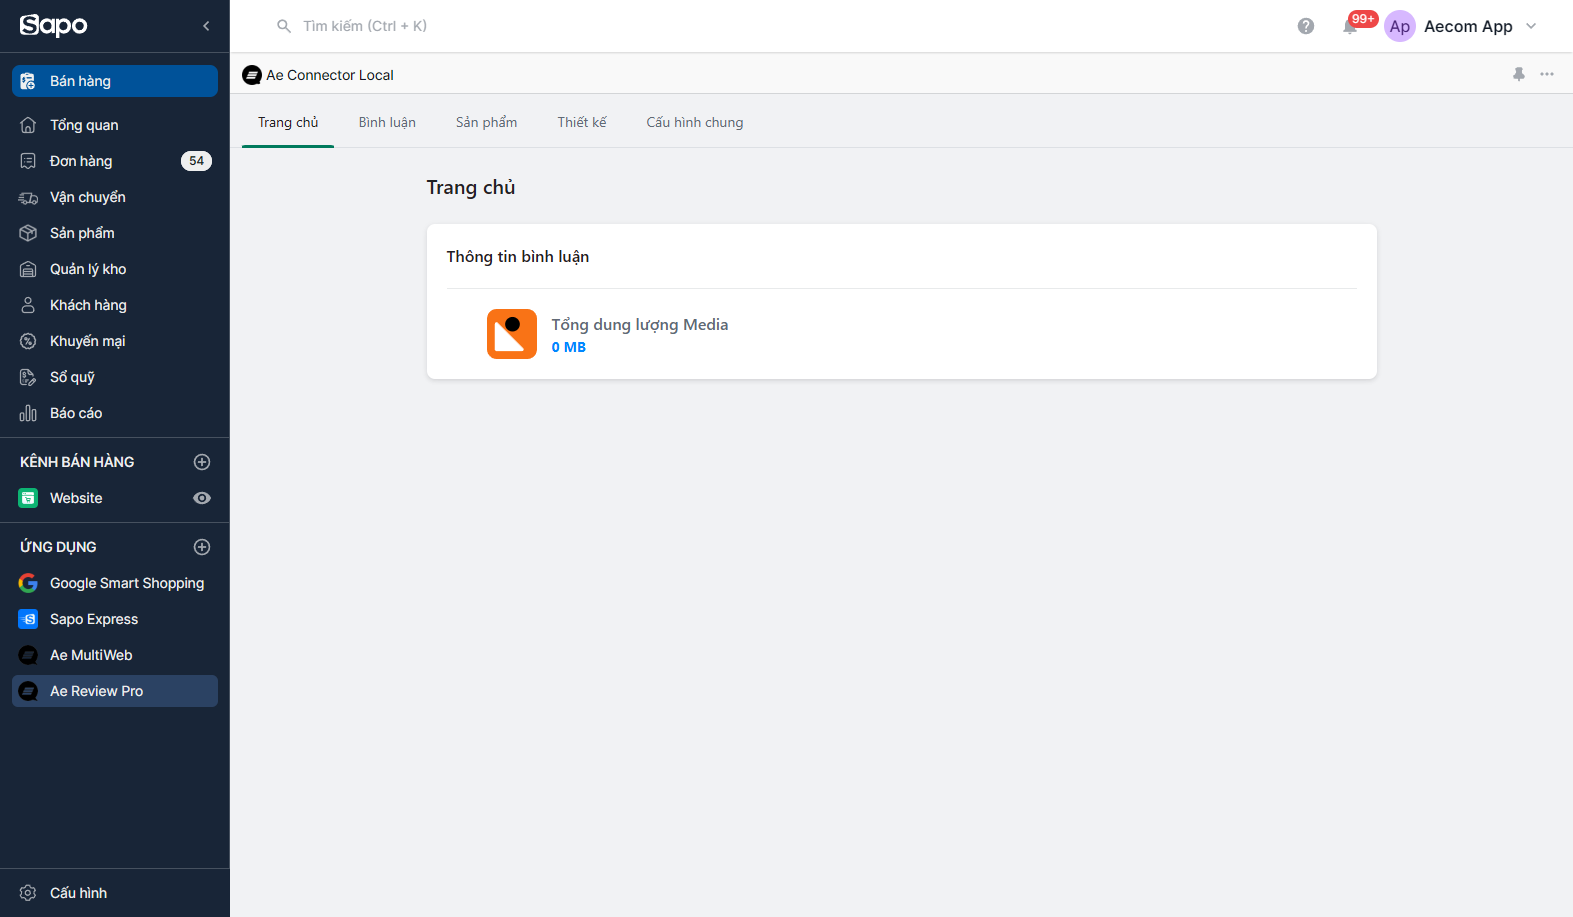Collapse the left sidebar with chevron
The image size is (1573, 917).
206,26
